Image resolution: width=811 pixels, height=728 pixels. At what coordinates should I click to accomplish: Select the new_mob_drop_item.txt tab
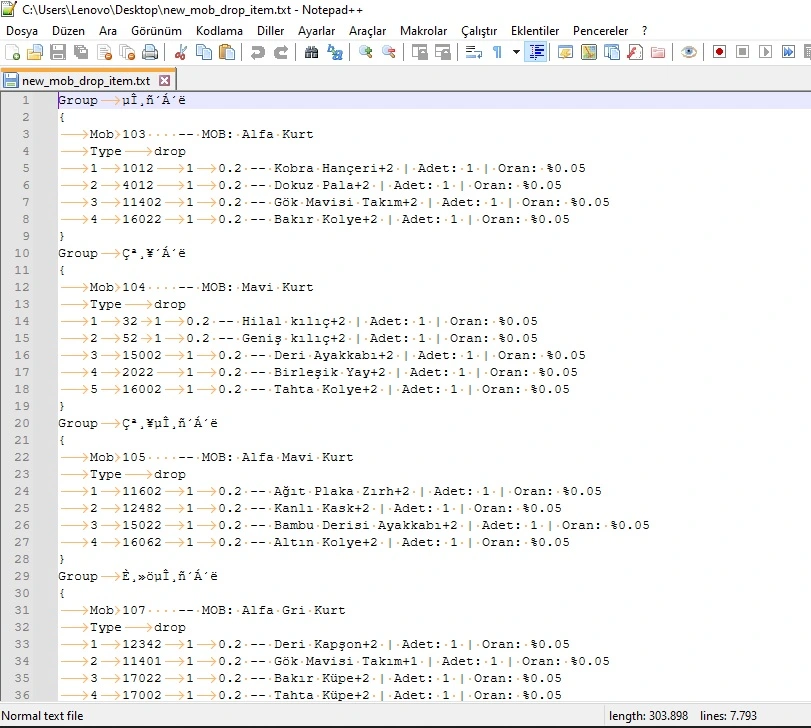(x=85, y=80)
